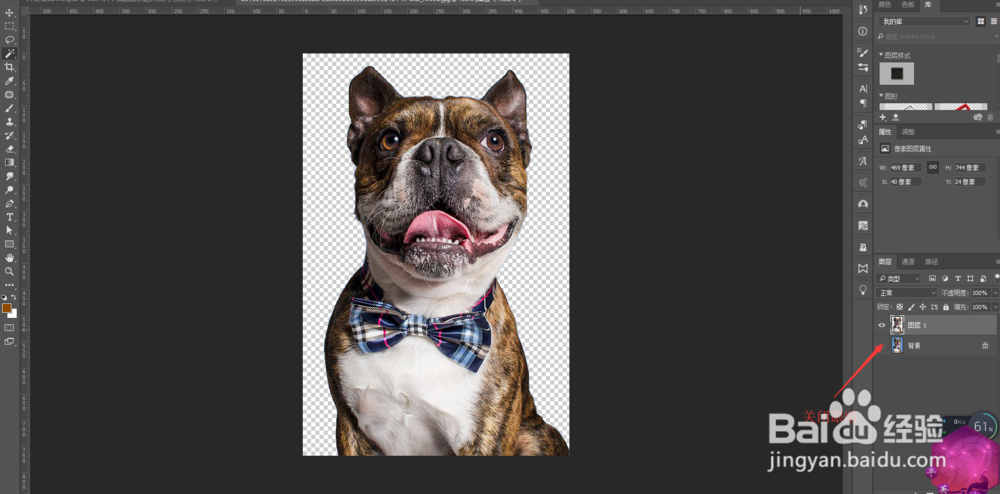Switch to the 调整 tab
This screenshot has width=1000, height=494.
click(908, 132)
